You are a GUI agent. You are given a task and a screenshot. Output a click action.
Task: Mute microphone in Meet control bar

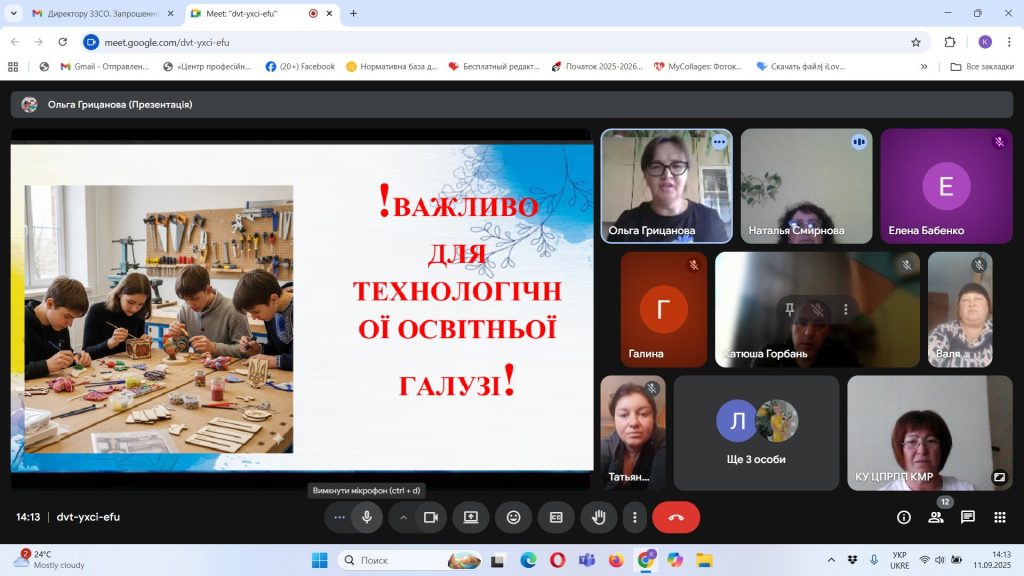tap(367, 517)
